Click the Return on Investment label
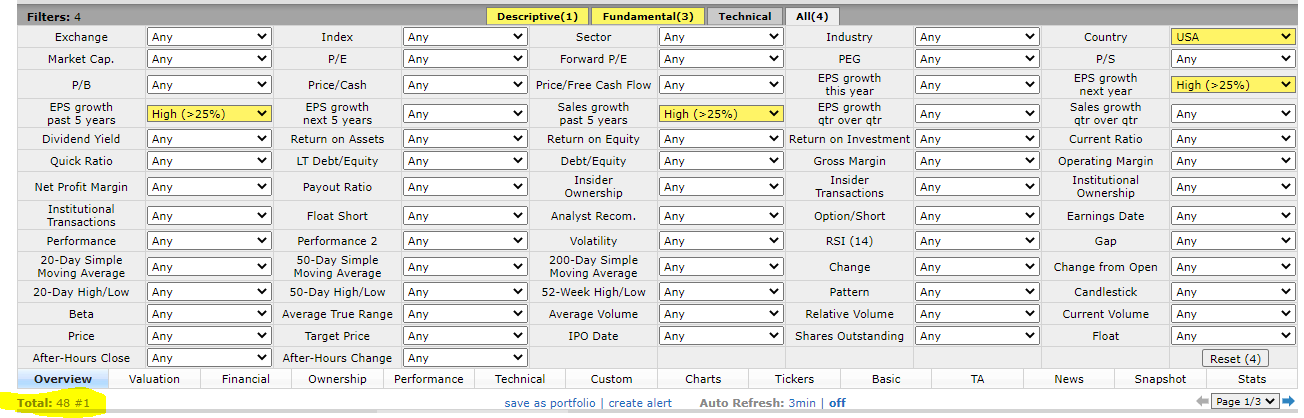Screen dimensions: 1304x418 [x=849, y=140]
